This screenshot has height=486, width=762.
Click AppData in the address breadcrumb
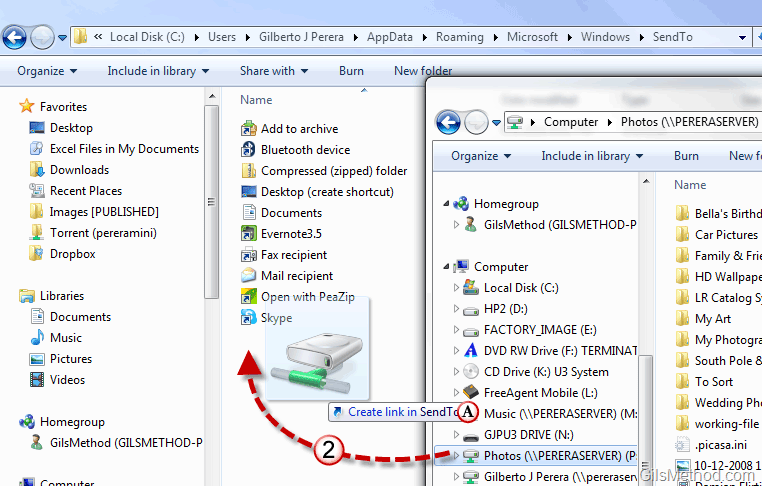(x=390, y=37)
